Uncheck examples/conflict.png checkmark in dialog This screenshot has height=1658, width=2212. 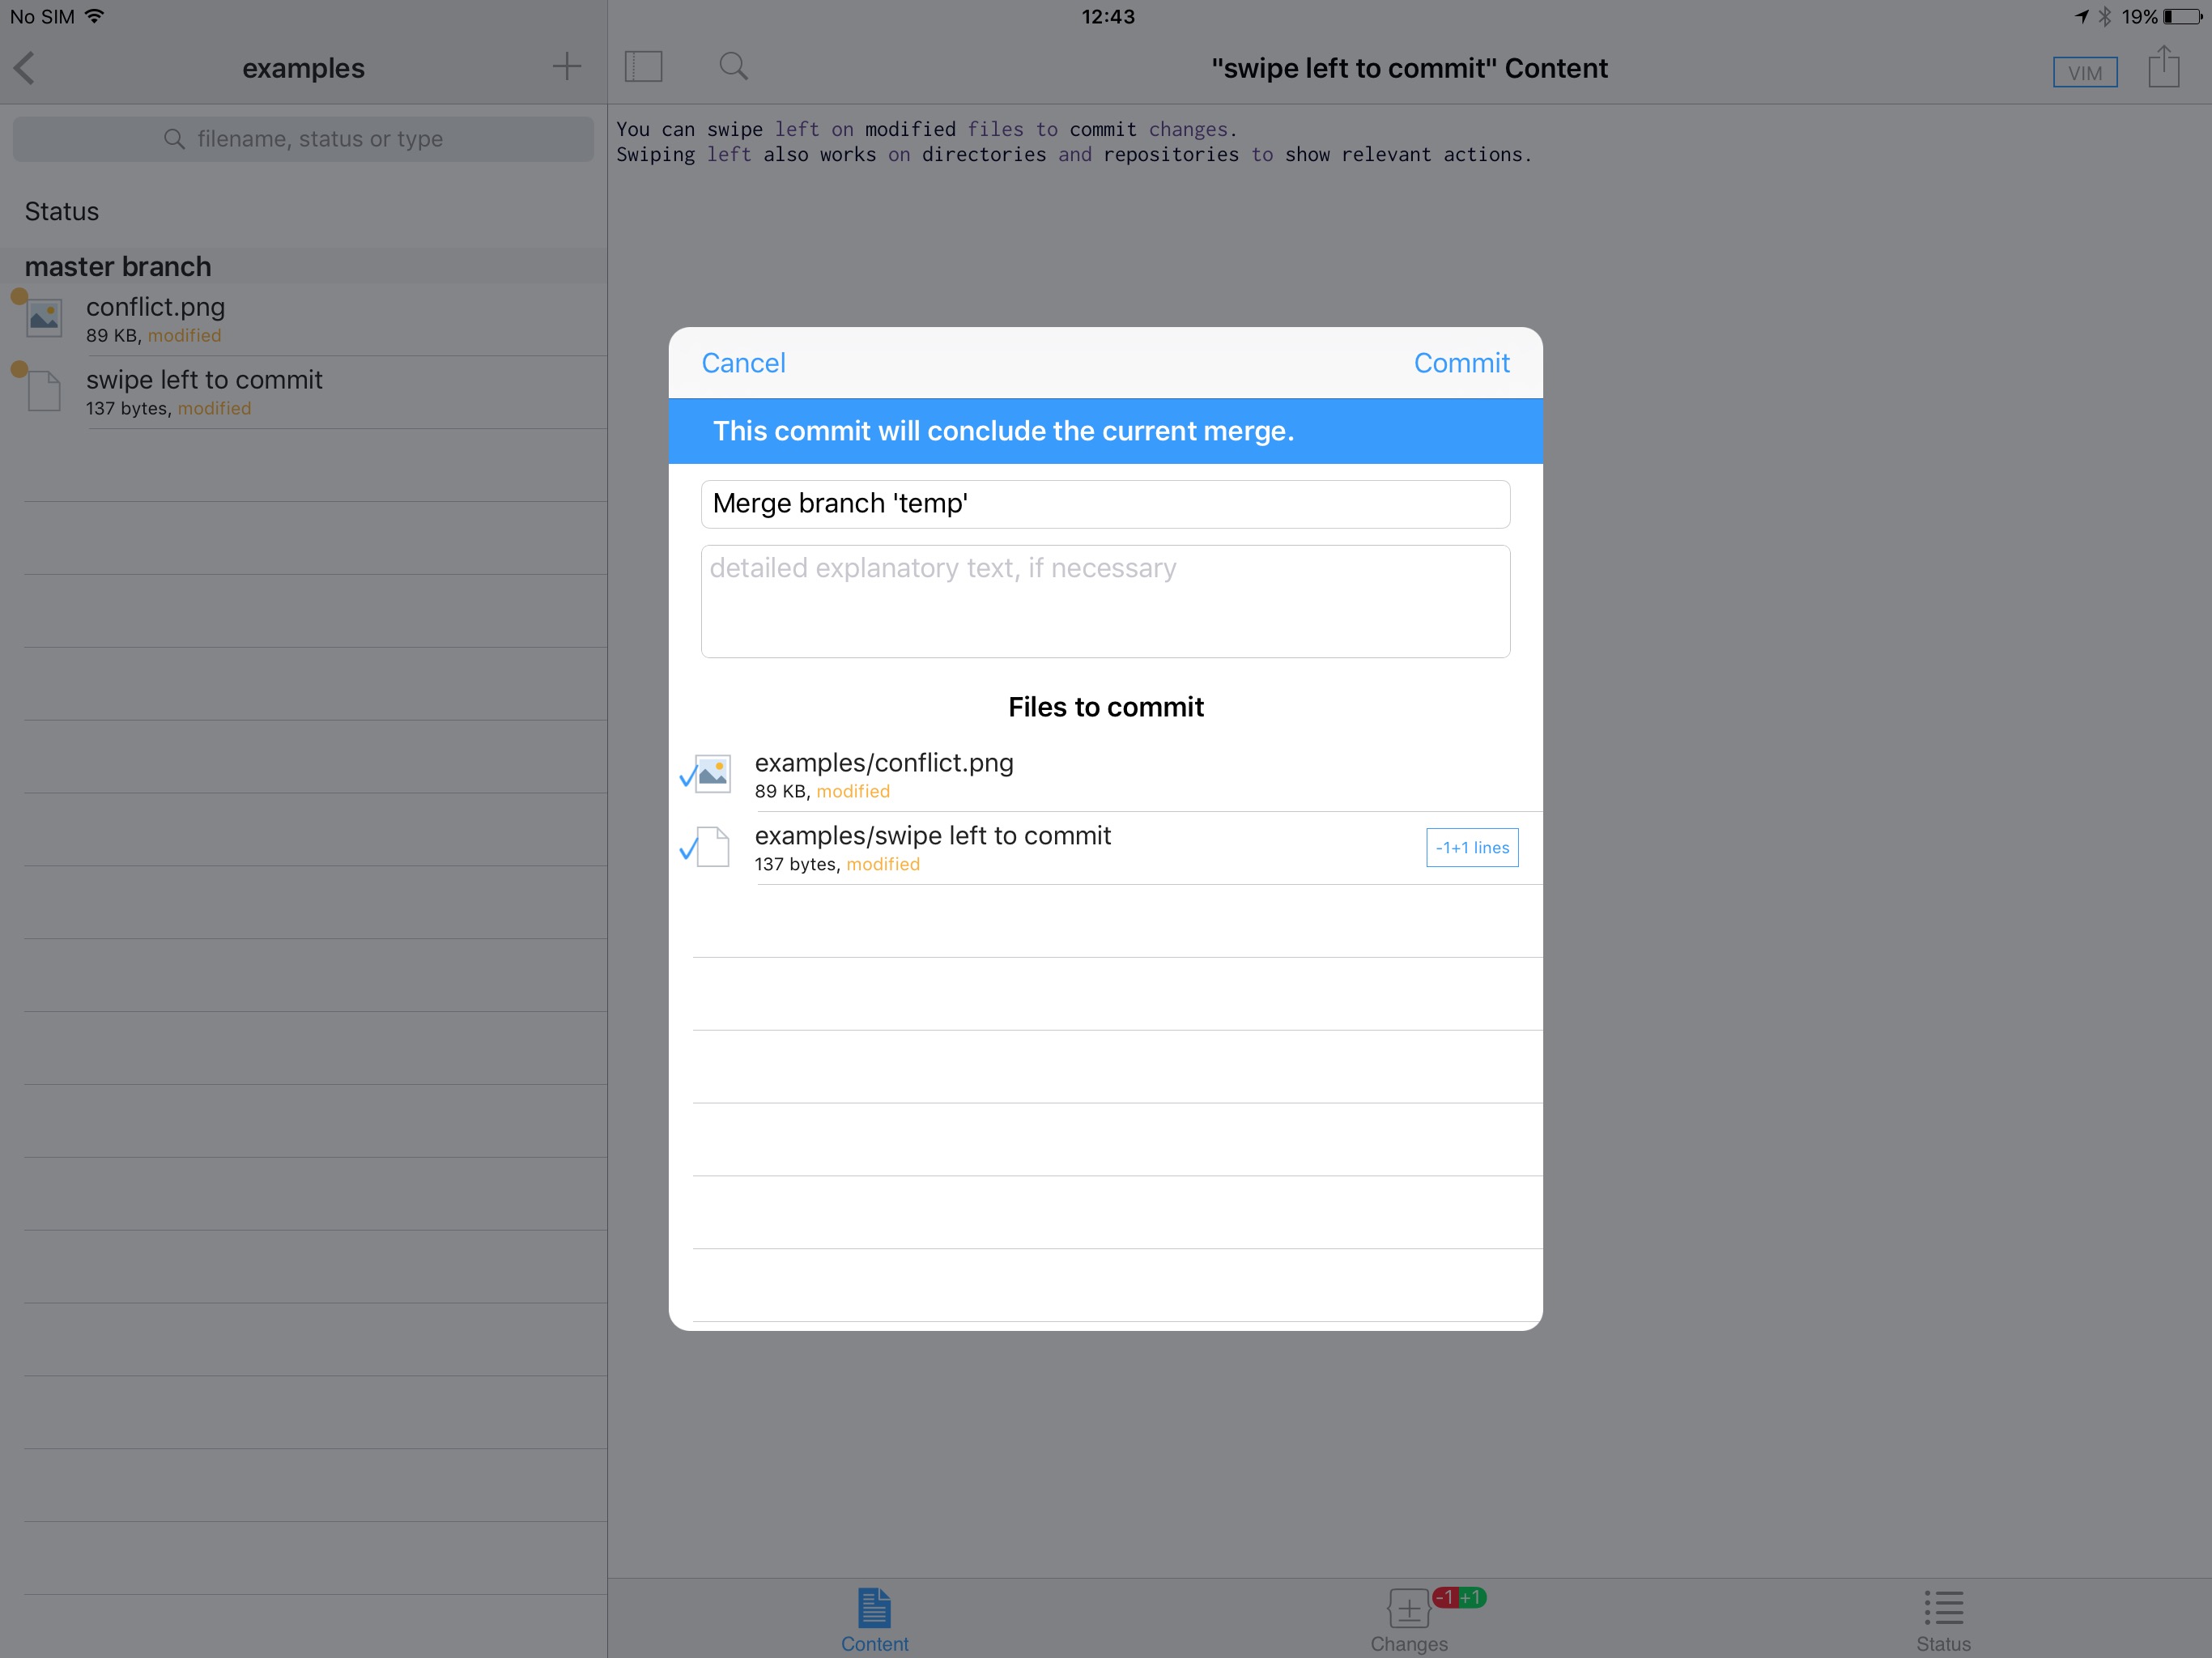(689, 776)
